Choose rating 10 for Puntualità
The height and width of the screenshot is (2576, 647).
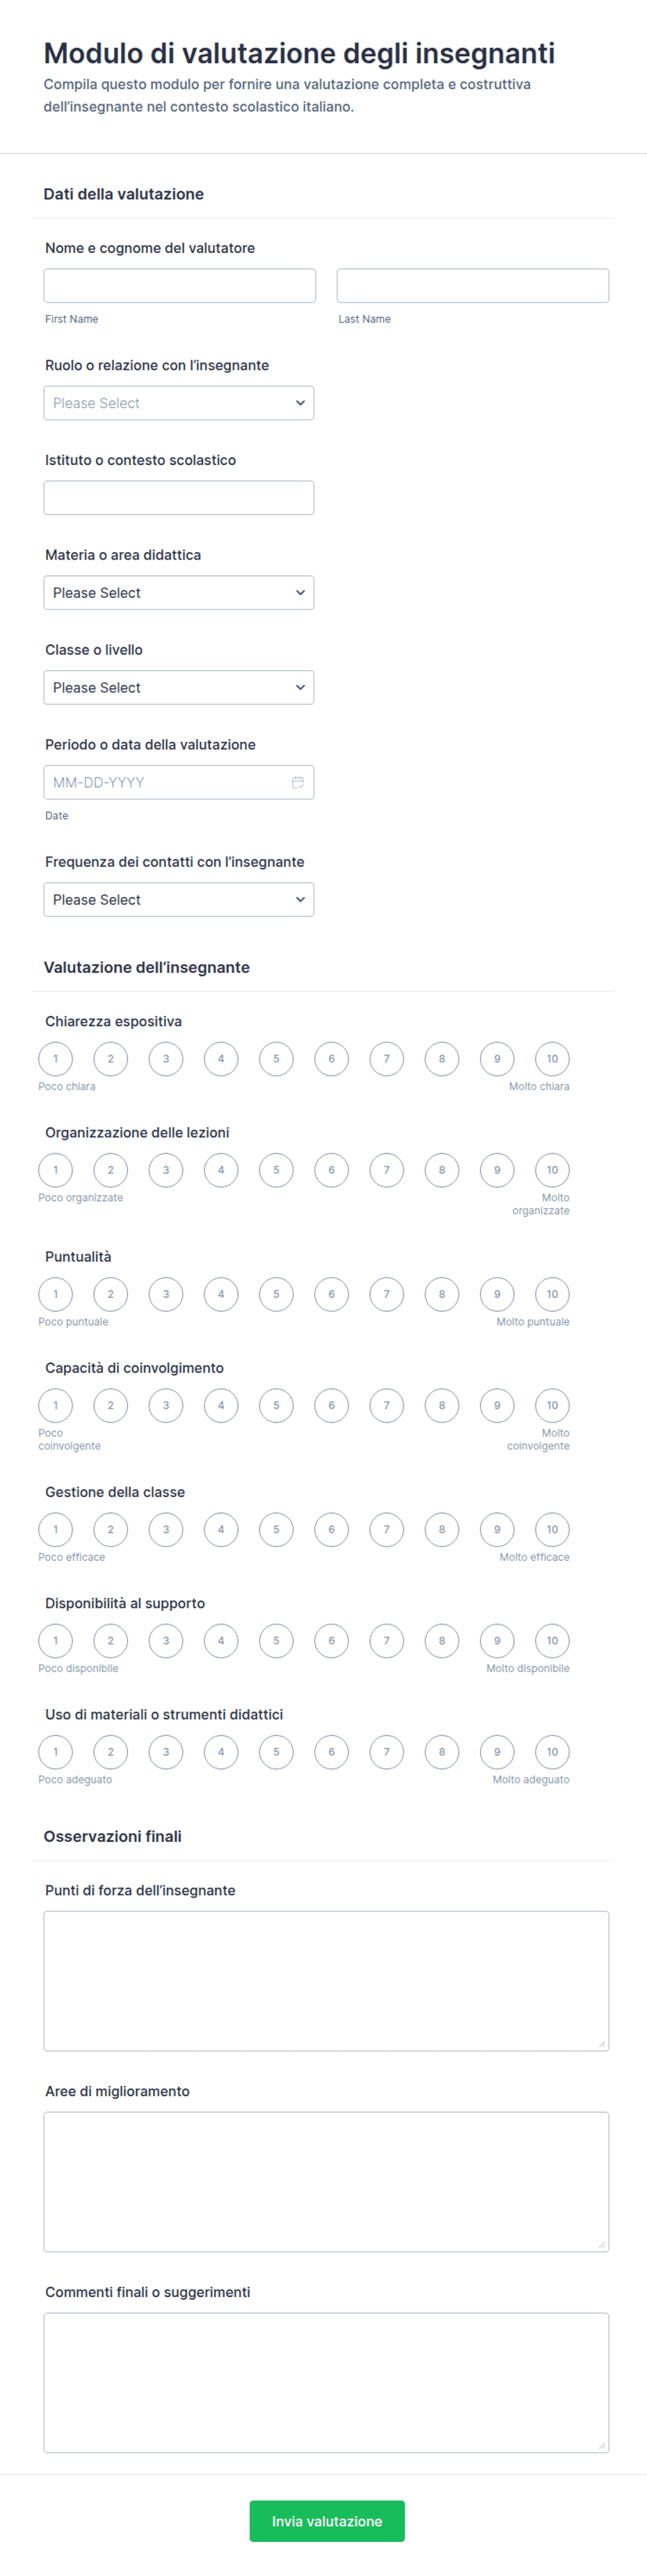pos(552,1294)
